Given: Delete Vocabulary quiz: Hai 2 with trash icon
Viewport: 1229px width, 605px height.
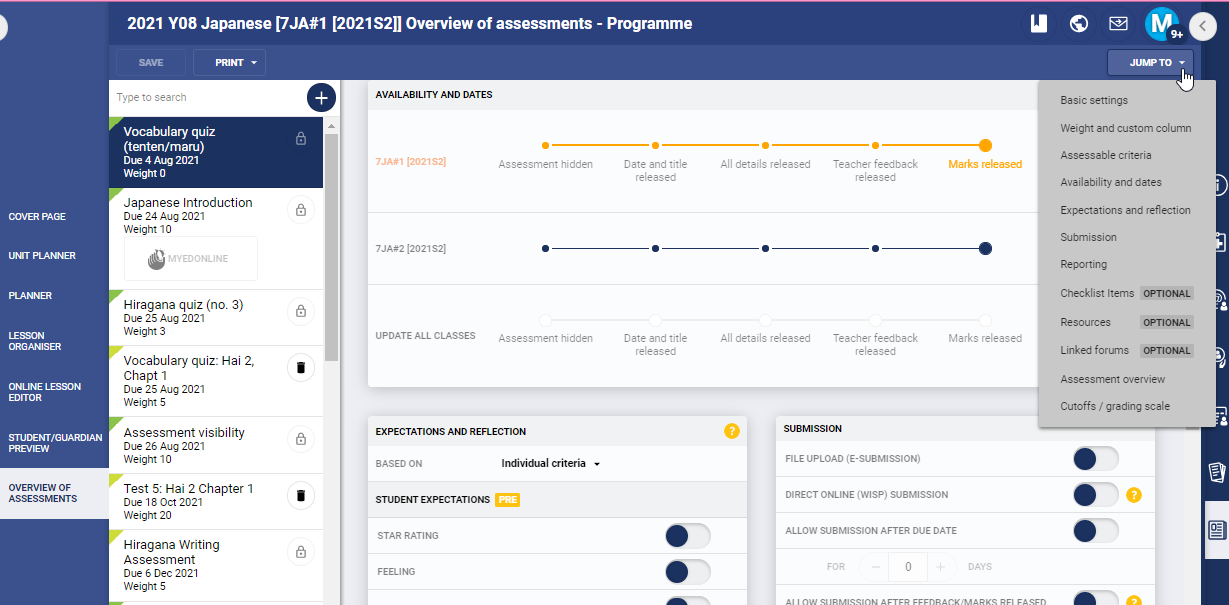Looking at the screenshot, I should [x=300, y=368].
